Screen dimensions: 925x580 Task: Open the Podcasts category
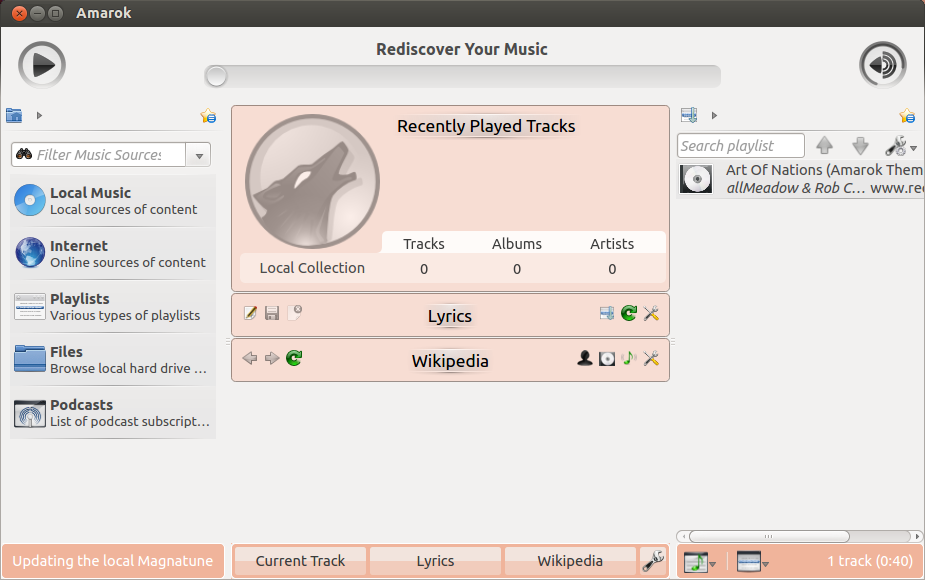click(x=113, y=413)
